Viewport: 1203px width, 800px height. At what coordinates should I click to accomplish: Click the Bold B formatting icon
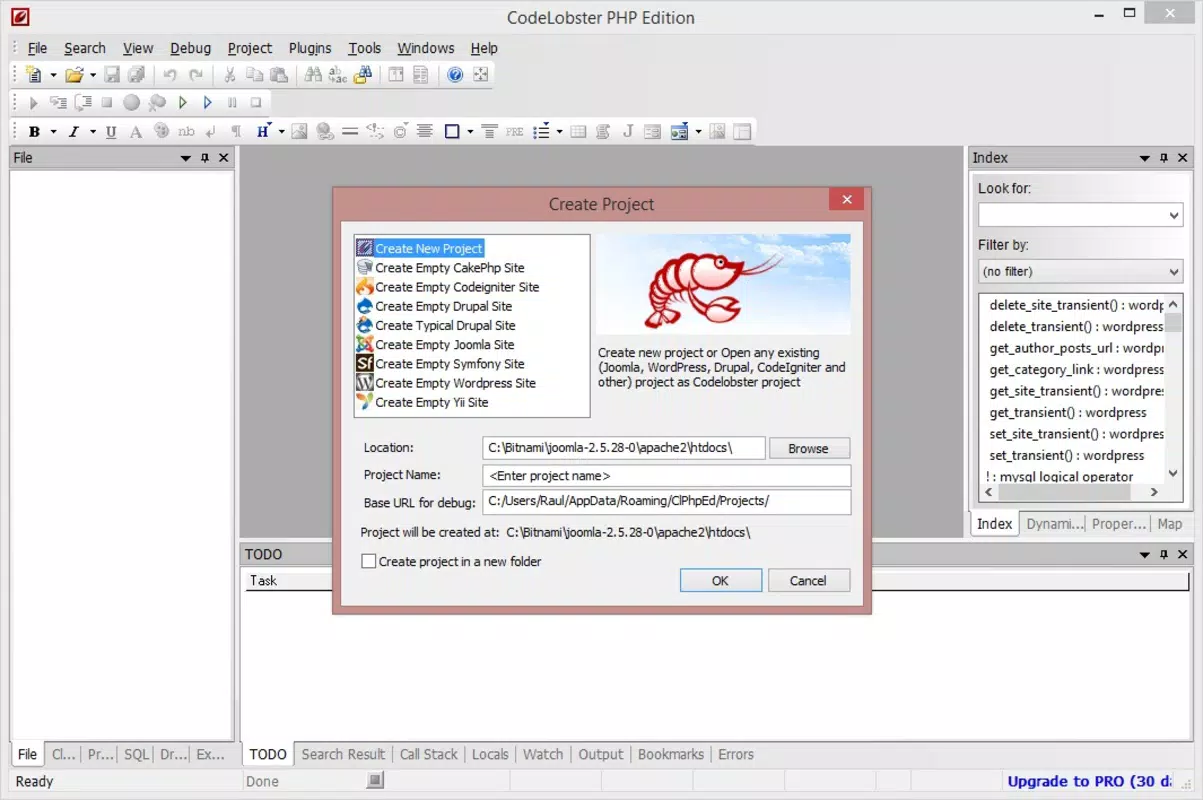coord(34,131)
